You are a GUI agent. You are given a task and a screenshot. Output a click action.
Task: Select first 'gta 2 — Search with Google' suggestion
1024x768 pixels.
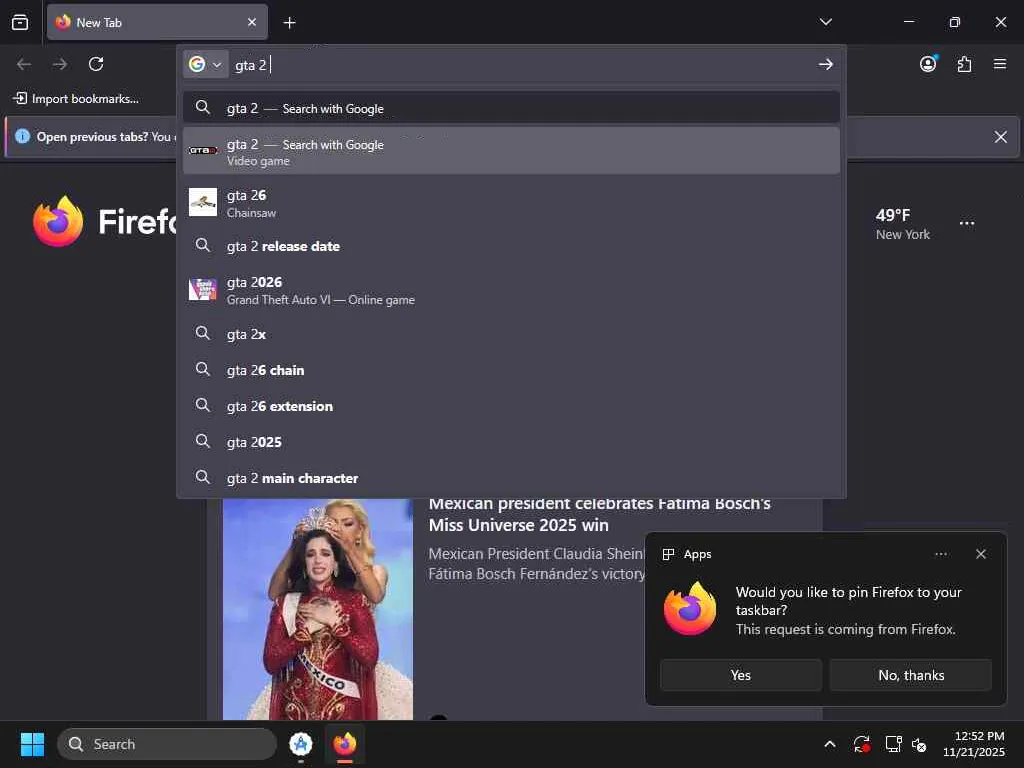(511, 108)
